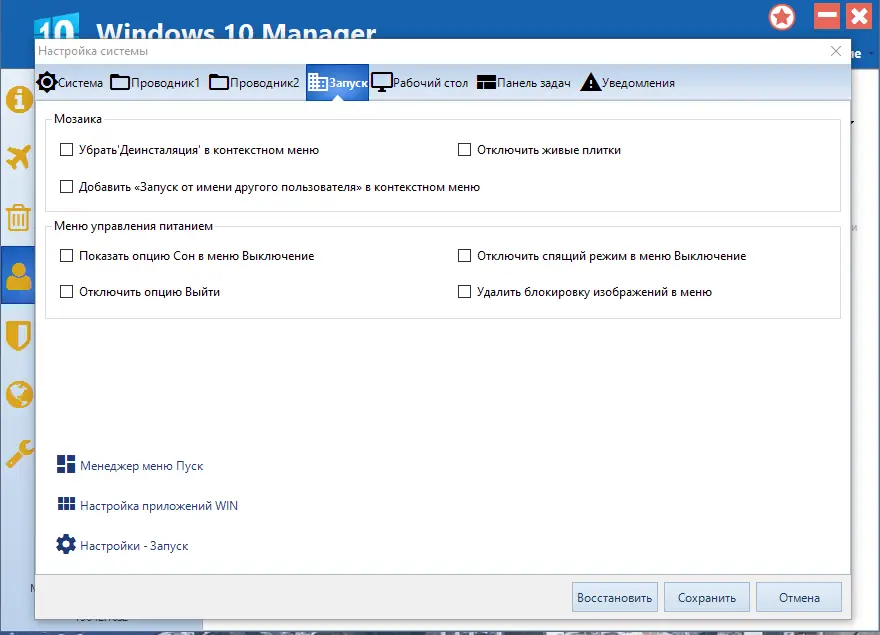Open Cleaner trash can icon in sidebar
Screen dimensions: 880x635
(x=18, y=217)
